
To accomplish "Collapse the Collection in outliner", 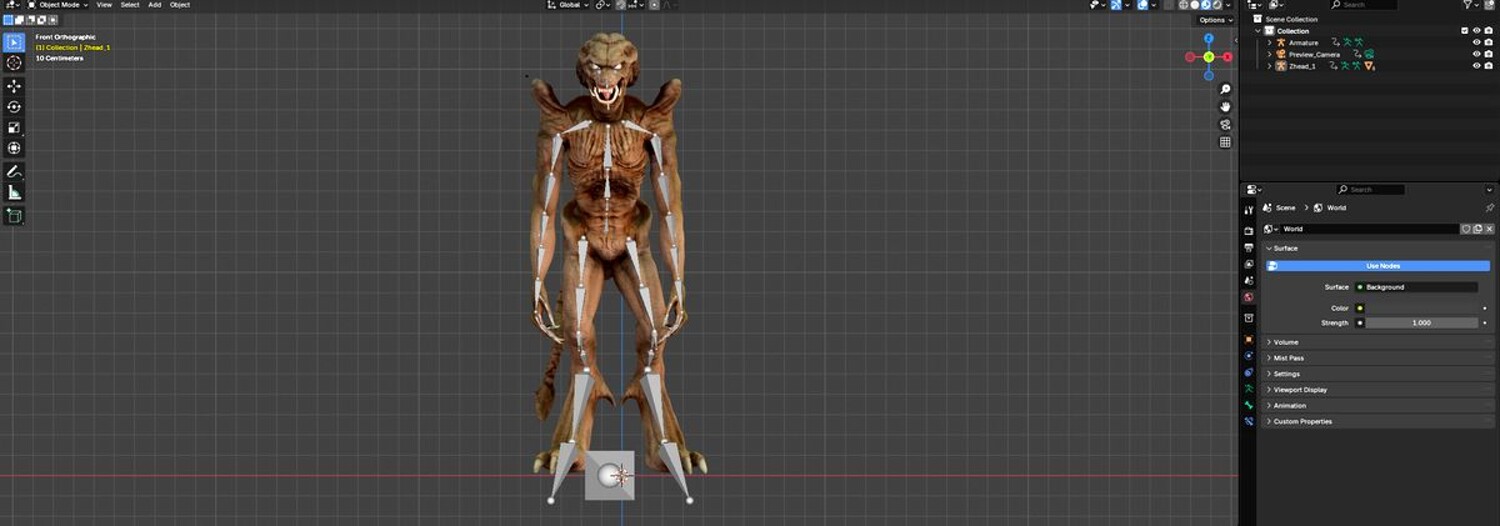I will 1259,31.
